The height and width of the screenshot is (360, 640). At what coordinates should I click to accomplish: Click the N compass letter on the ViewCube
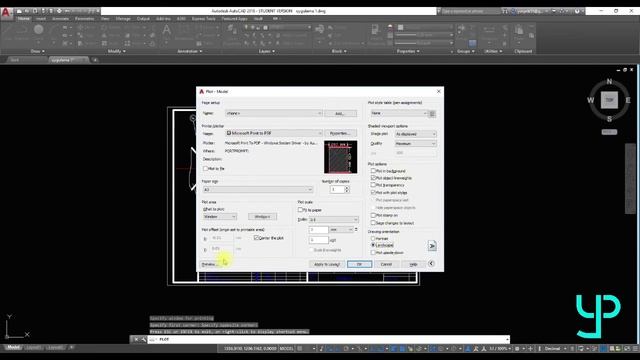pyautogui.click(x=609, y=82)
